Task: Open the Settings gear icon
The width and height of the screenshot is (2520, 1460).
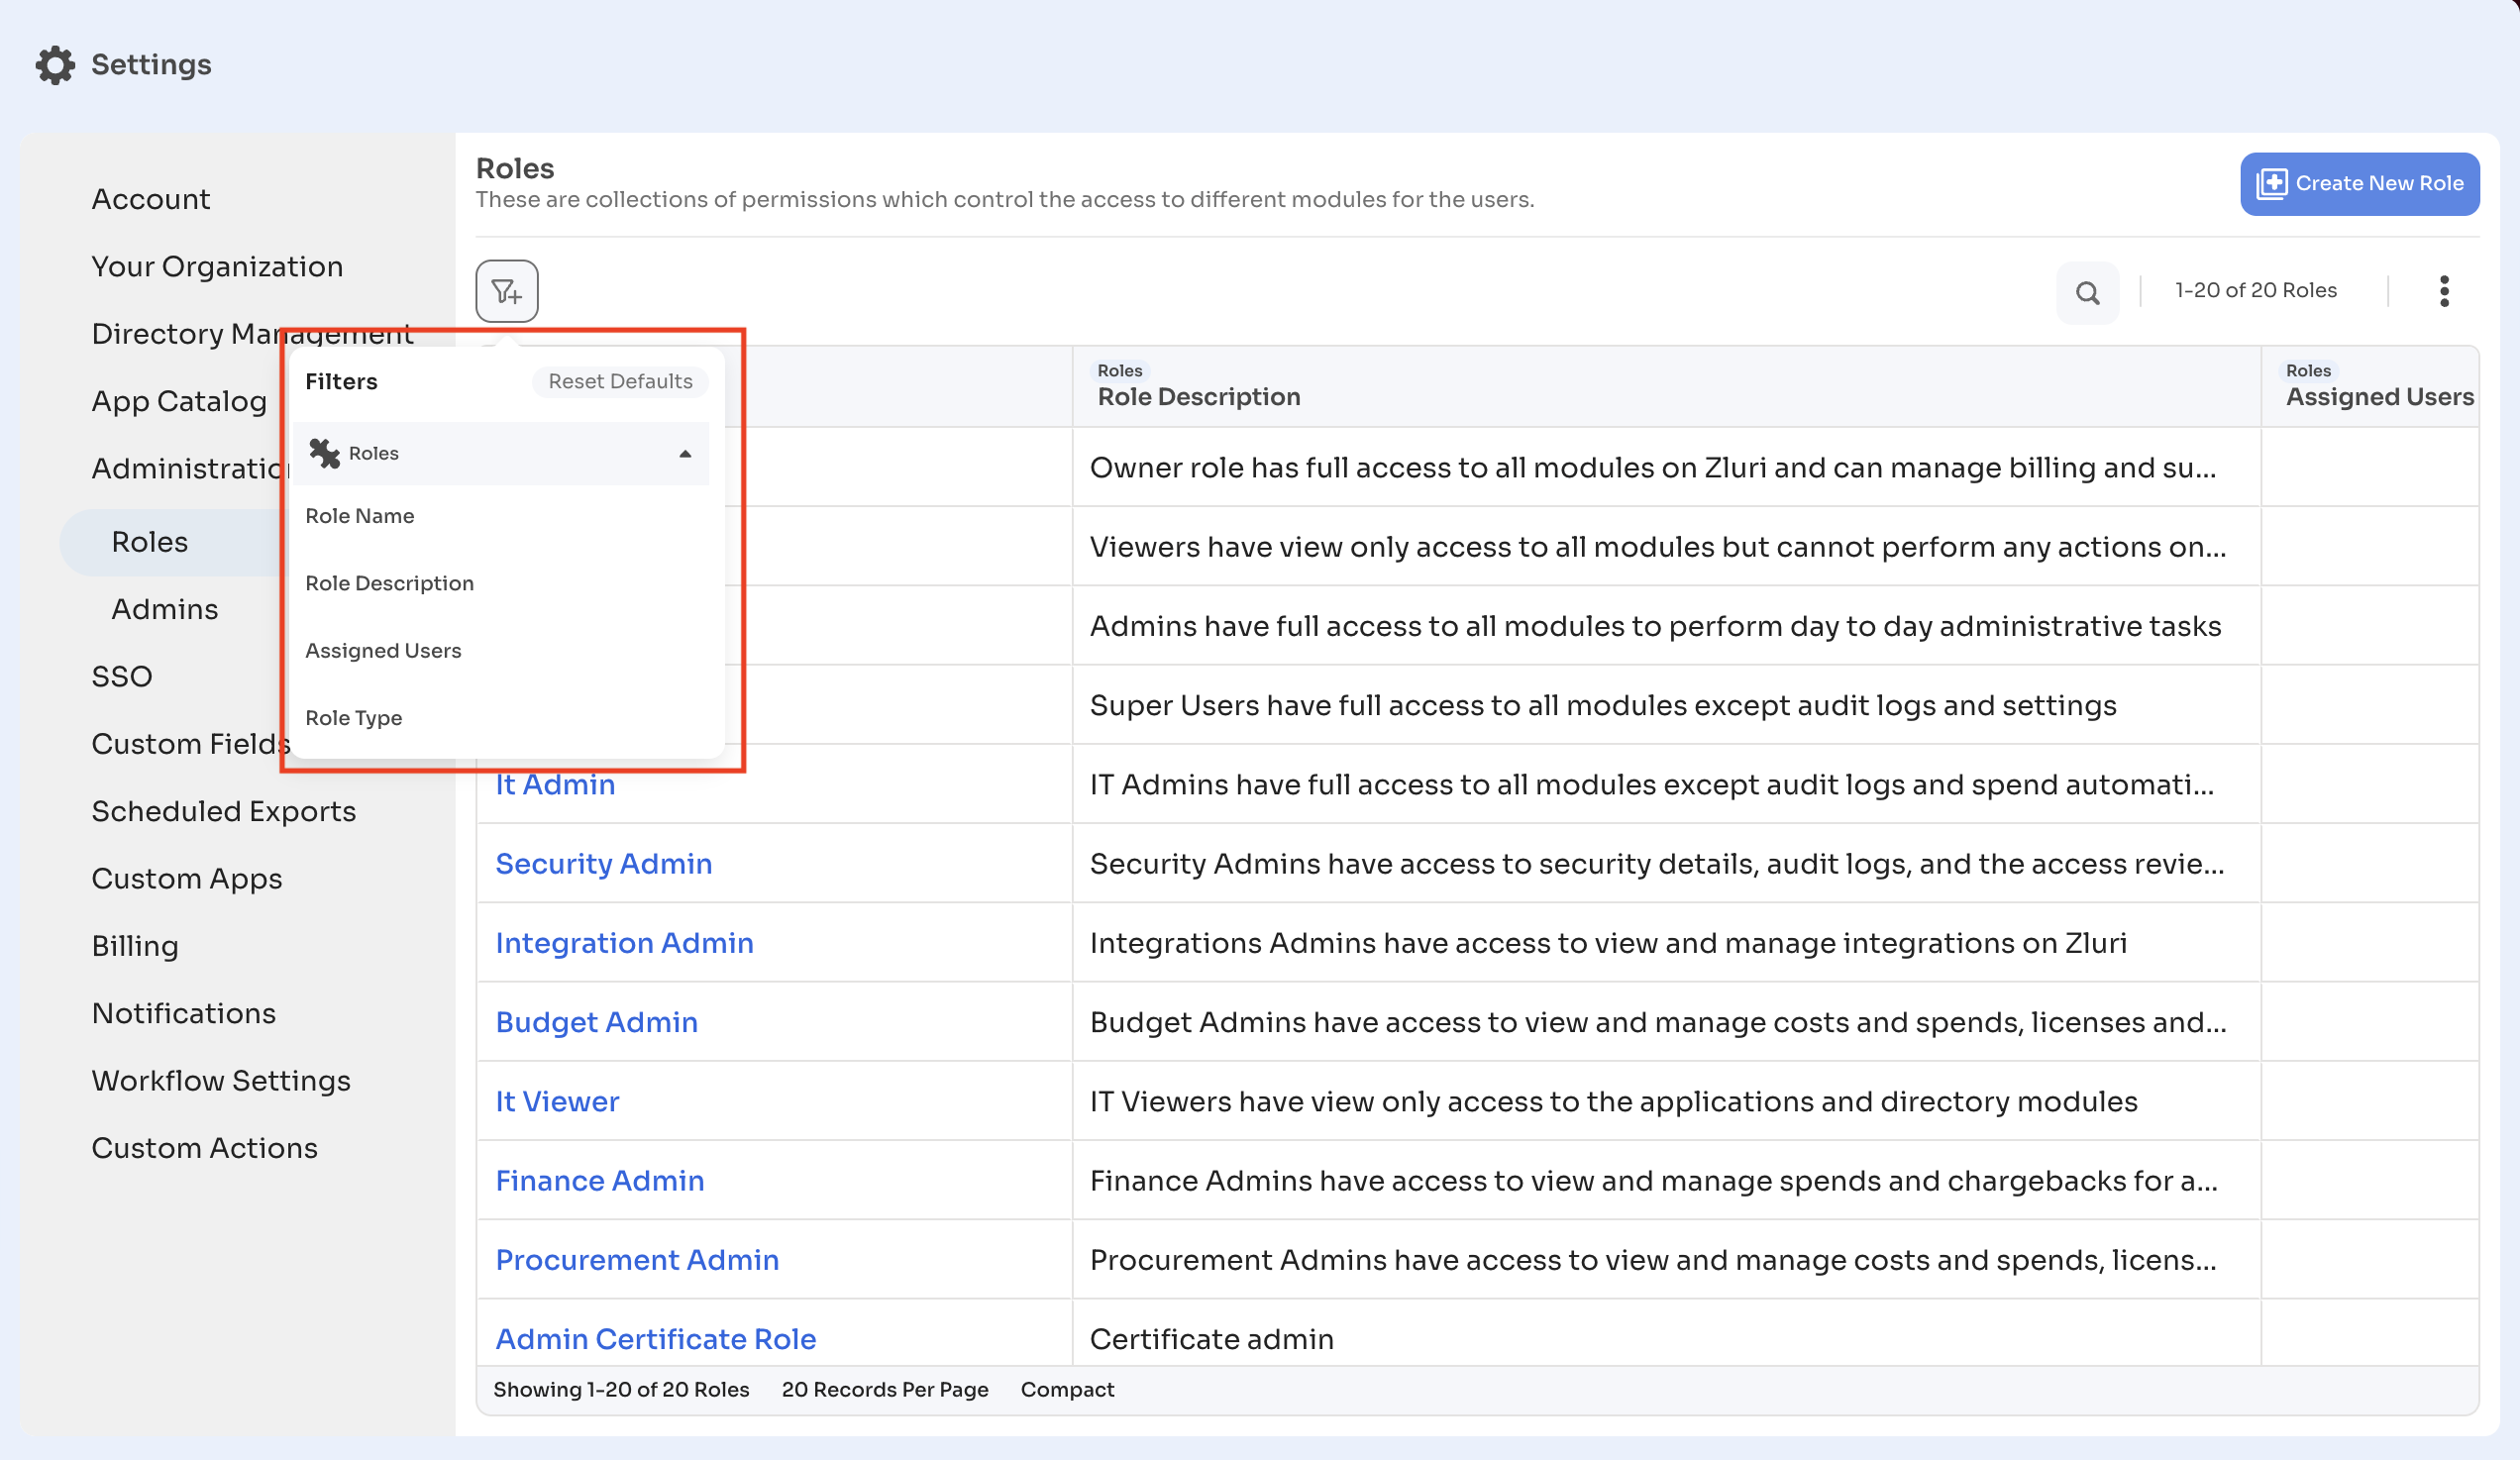Action: [x=55, y=64]
